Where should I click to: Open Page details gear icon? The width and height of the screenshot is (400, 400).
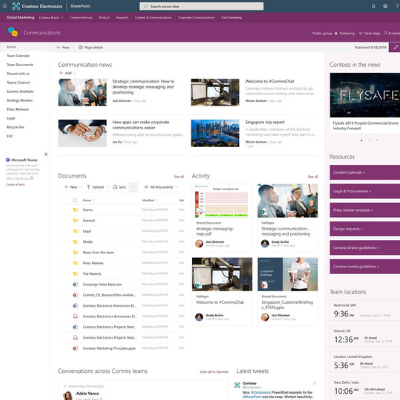tap(81, 47)
